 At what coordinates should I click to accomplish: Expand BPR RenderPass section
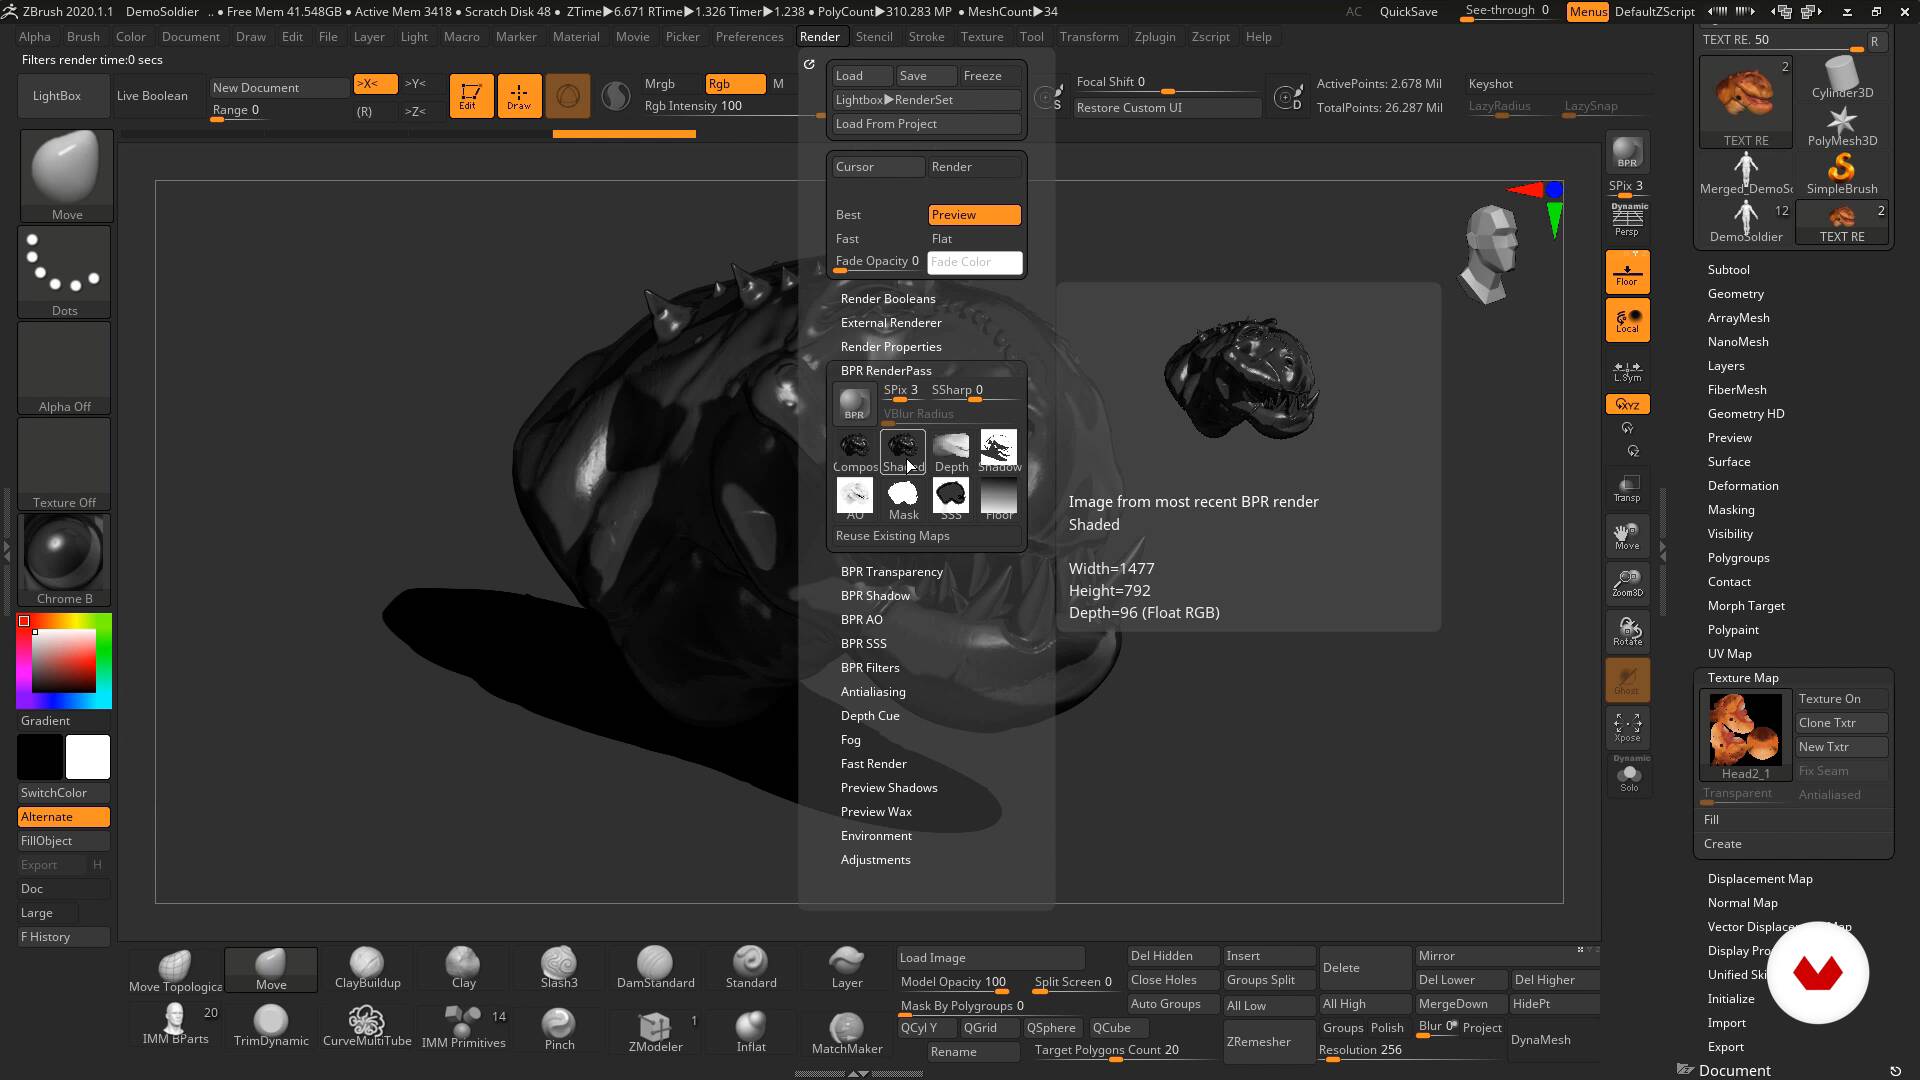pos(886,369)
